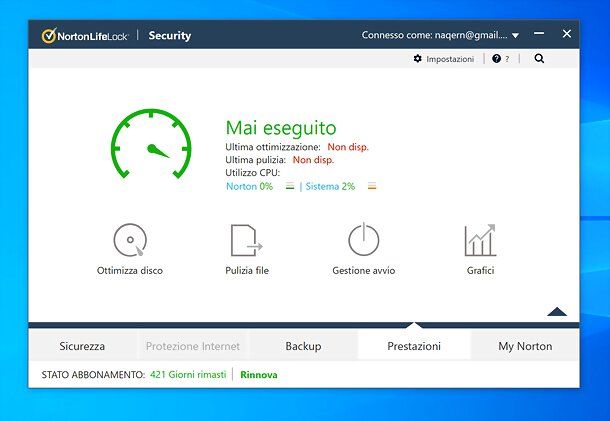Image resolution: width=610 pixels, height=421 pixels.
Task: Select the Prestazioni tab
Action: pos(414,346)
